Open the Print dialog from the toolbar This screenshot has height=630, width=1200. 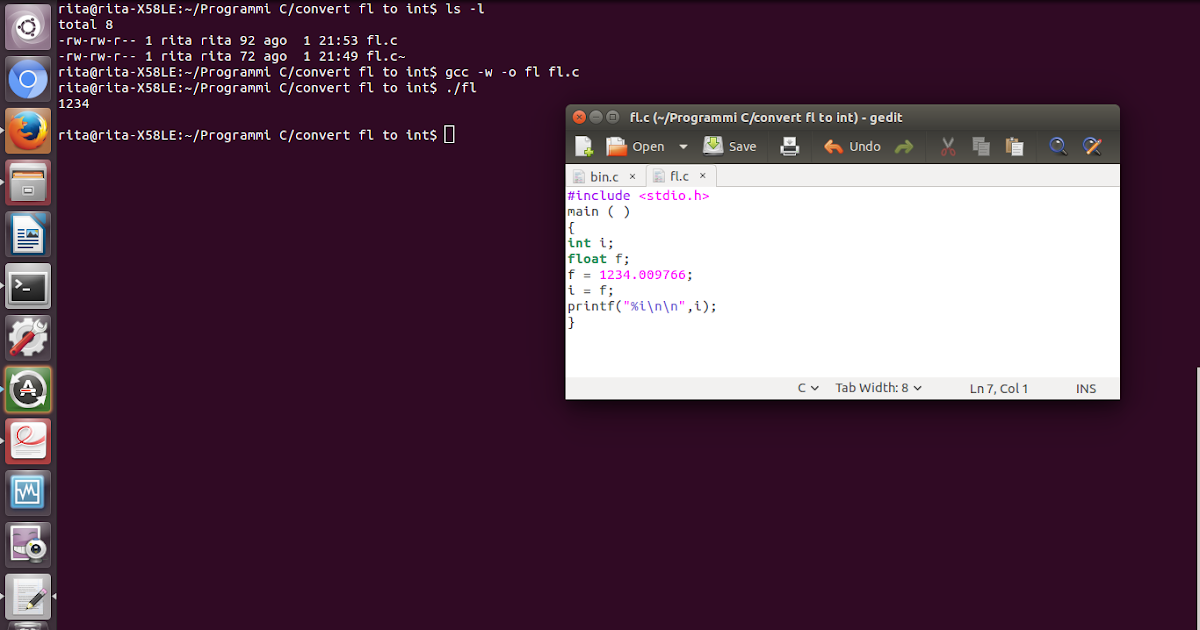[x=789, y=146]
